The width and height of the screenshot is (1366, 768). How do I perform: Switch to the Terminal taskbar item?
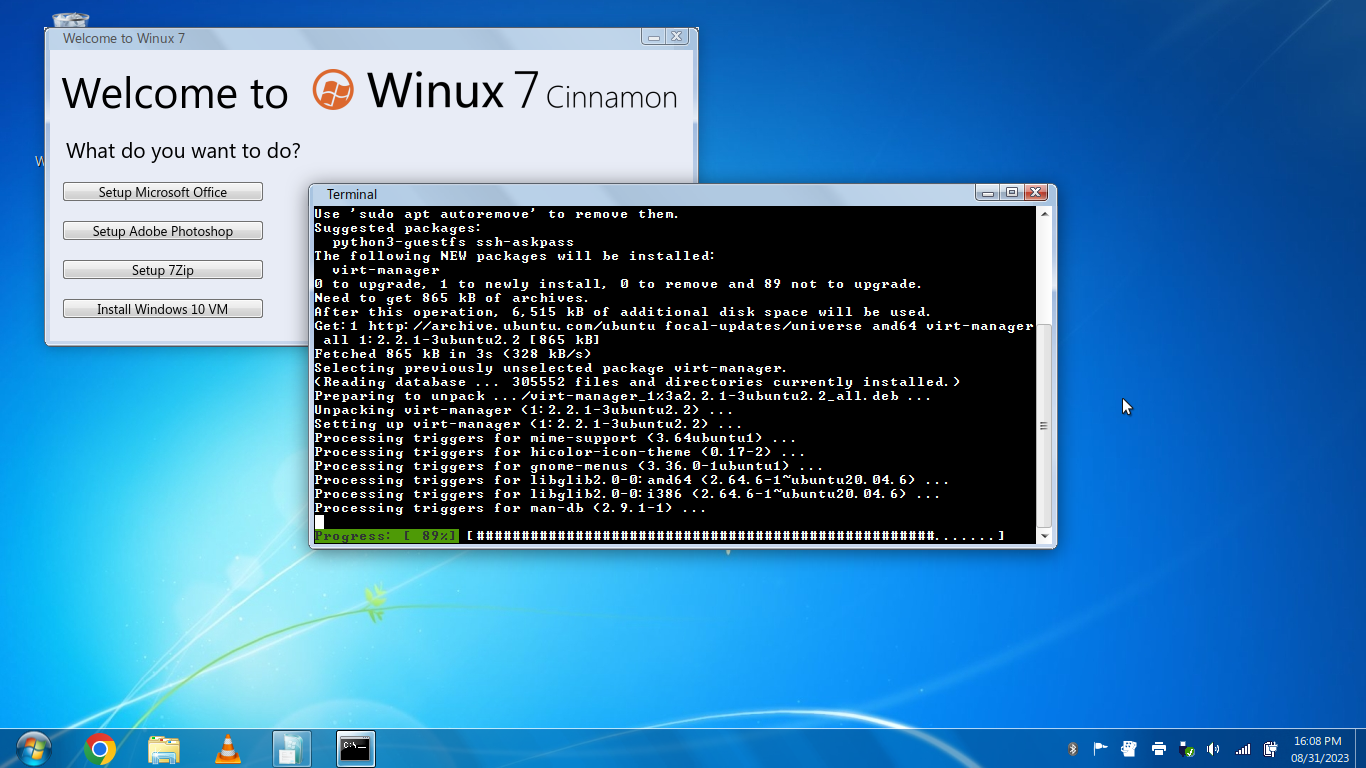[x=356, y=748]
